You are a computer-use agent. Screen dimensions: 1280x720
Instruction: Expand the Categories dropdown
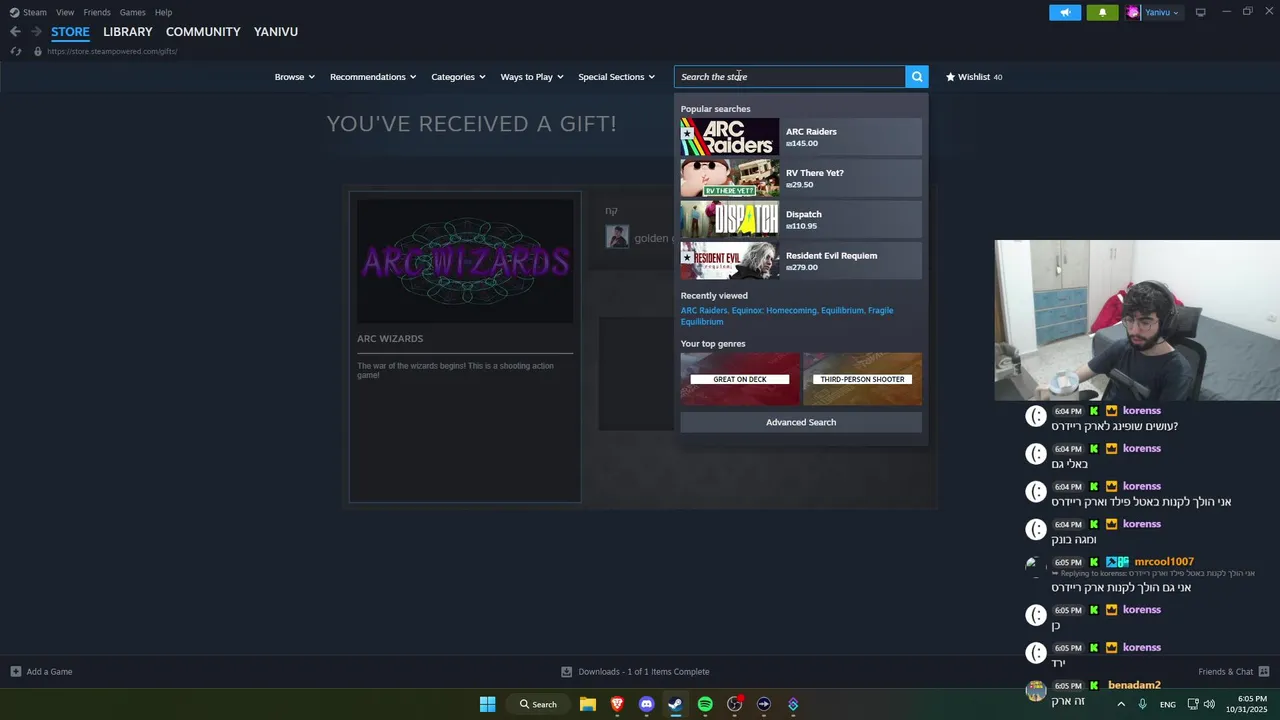458,77
